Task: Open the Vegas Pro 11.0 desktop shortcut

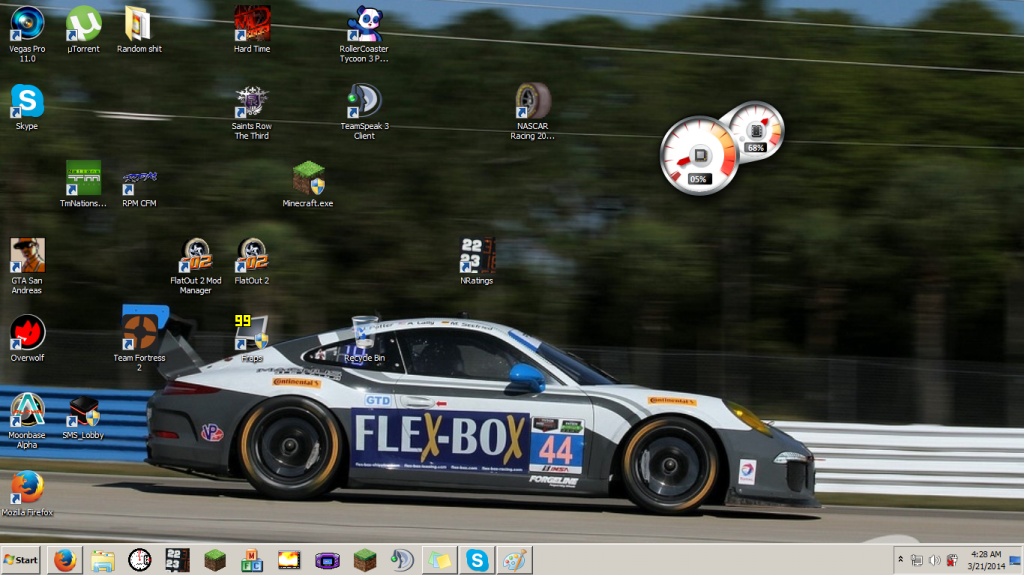Action: click(x=27, y=34)
